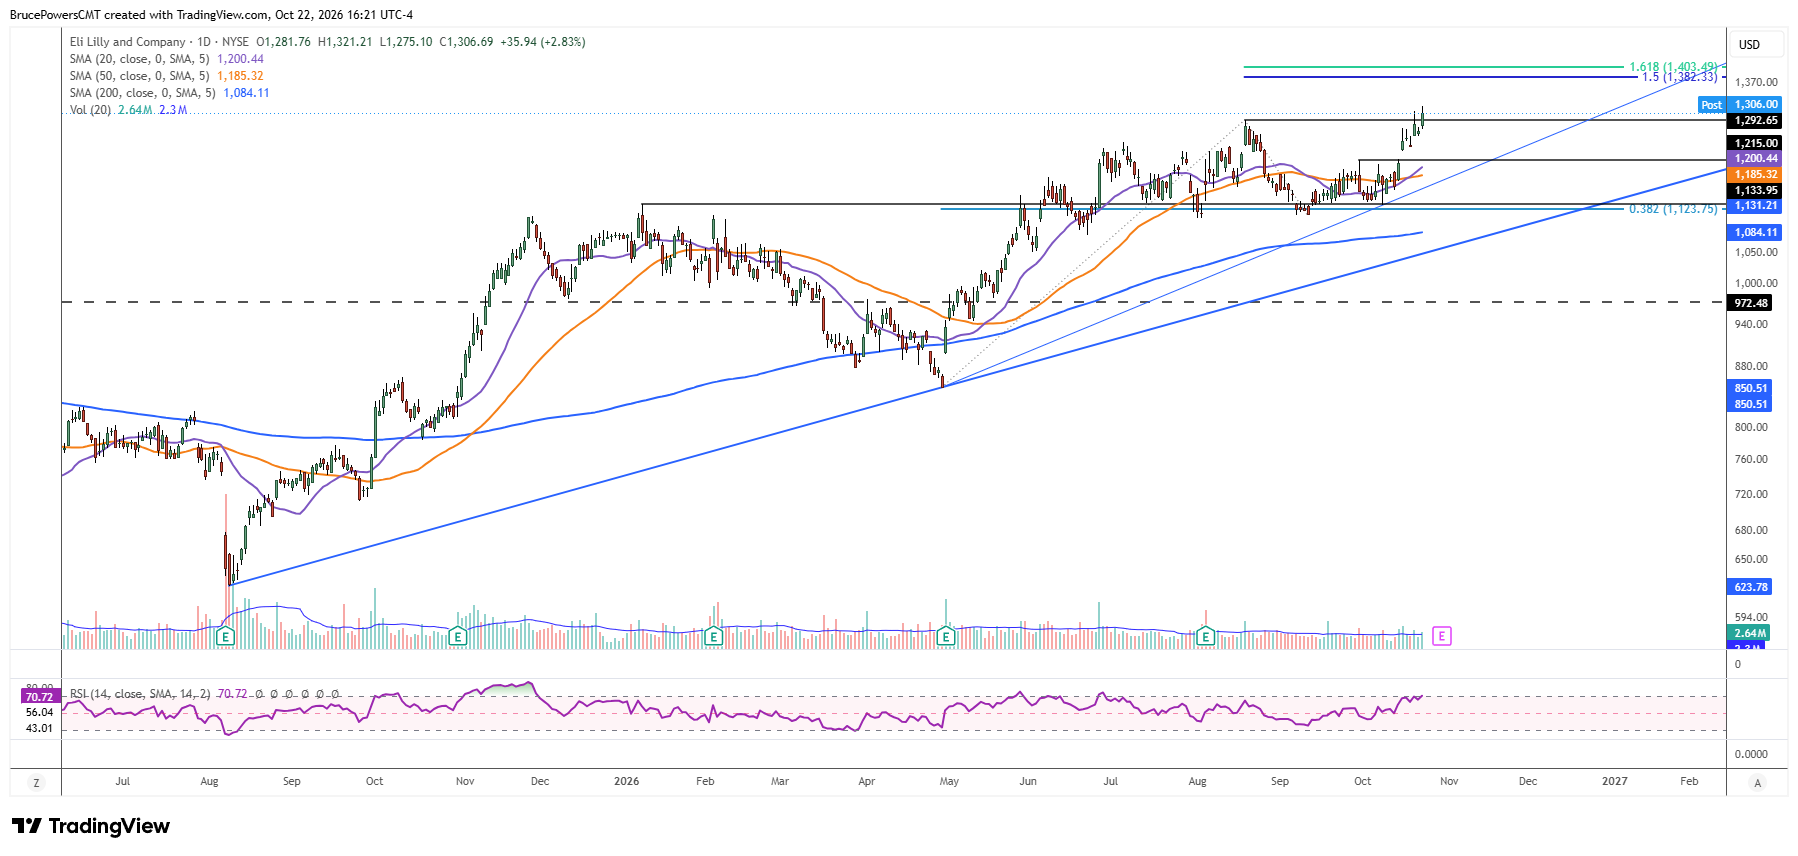
Task: Click the earnings E marker near May 2026
Action: (946, 636)
